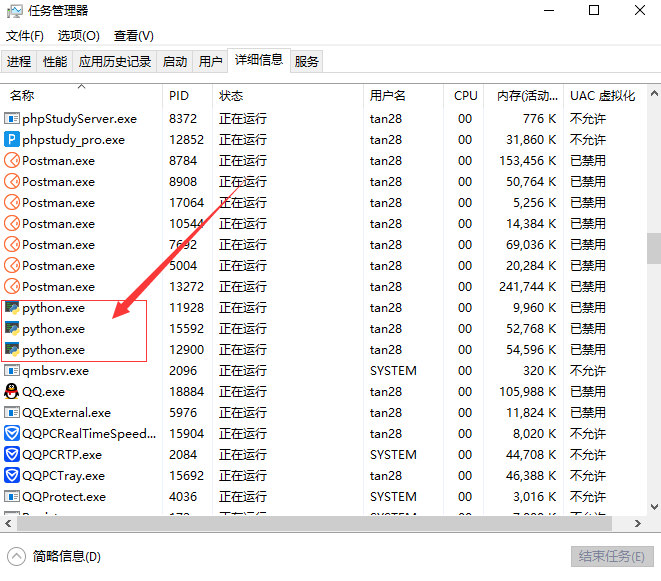This screenshot has height=581, width=661.
Task: Click the QQExternal.exe process icon
Action: [12, 412]
